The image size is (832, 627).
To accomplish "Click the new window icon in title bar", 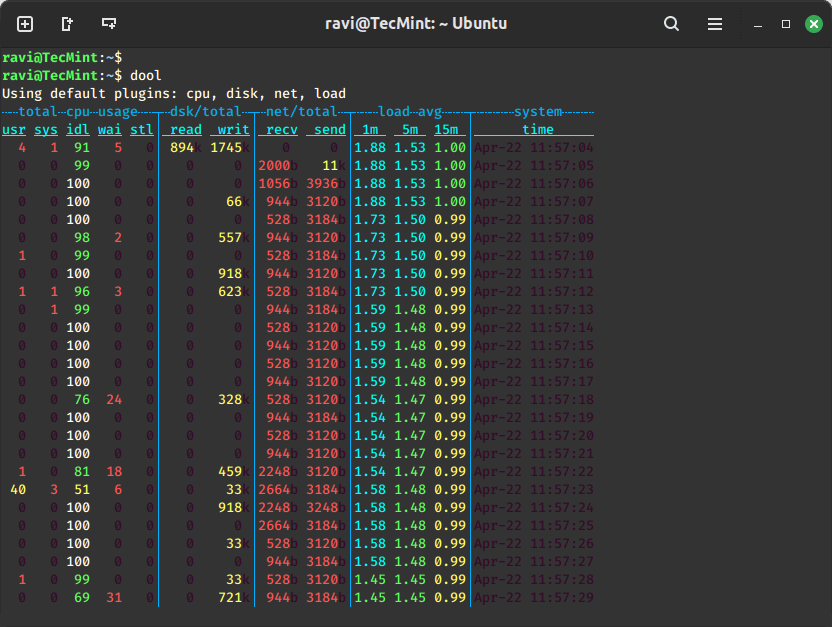I will point(67,24).
